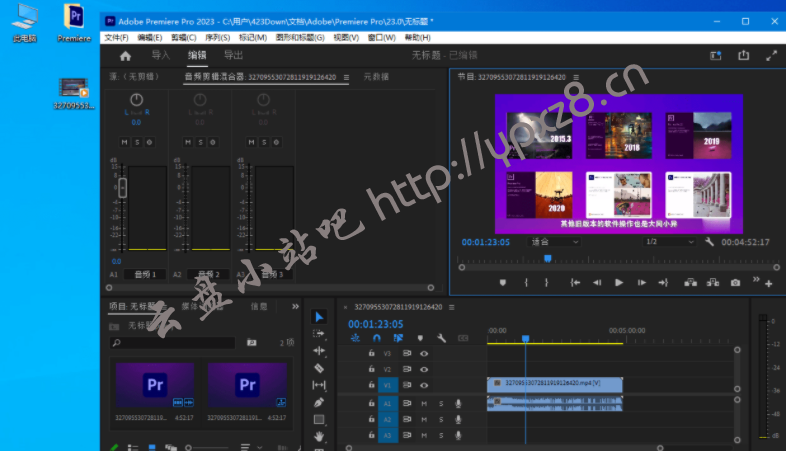Image resolution: width=786 pixels, height=451 pixels.
Task: Open Program monitor settings wrench
Action: (x=709, y=242)
